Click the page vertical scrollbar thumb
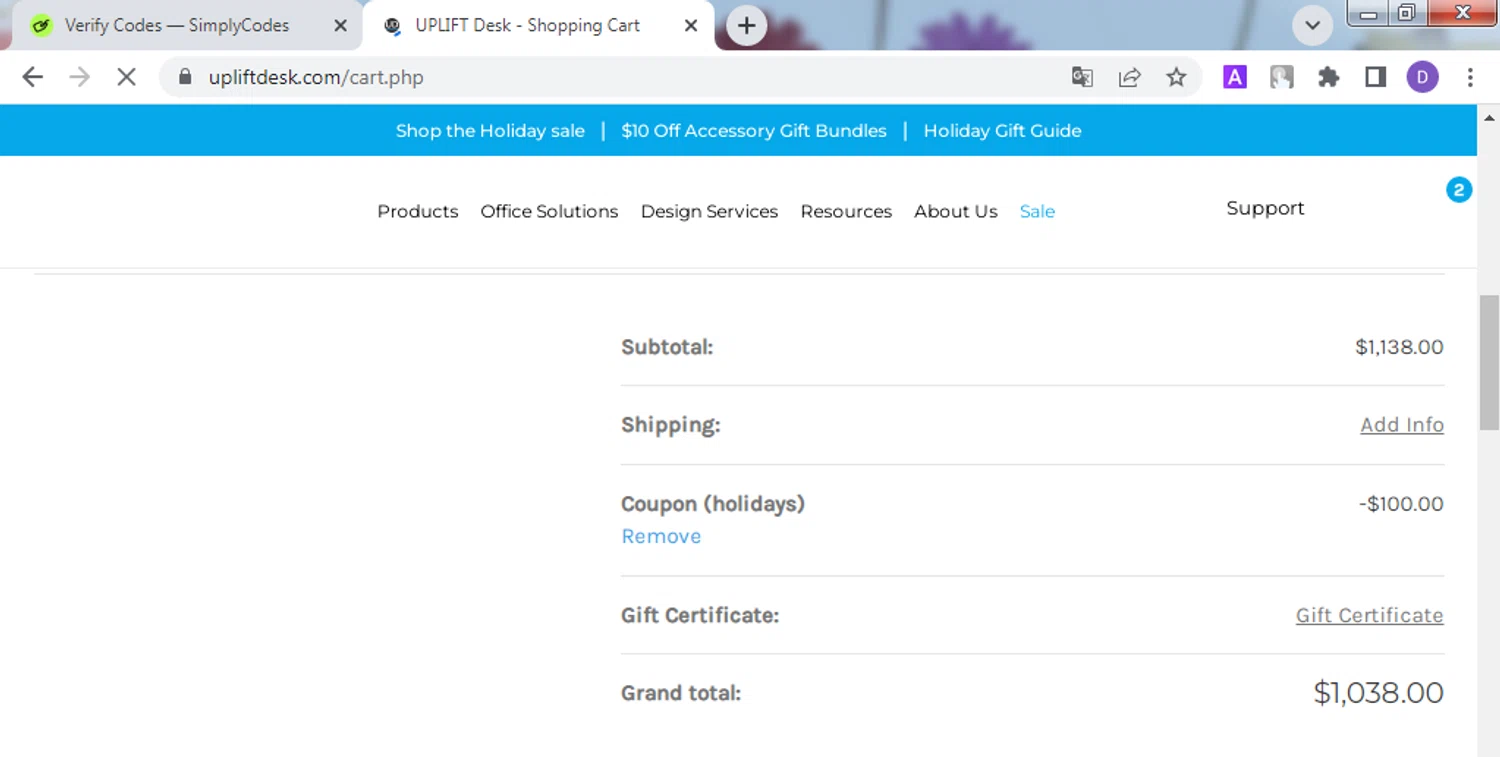The image size is (1500, 757). 1489,363
